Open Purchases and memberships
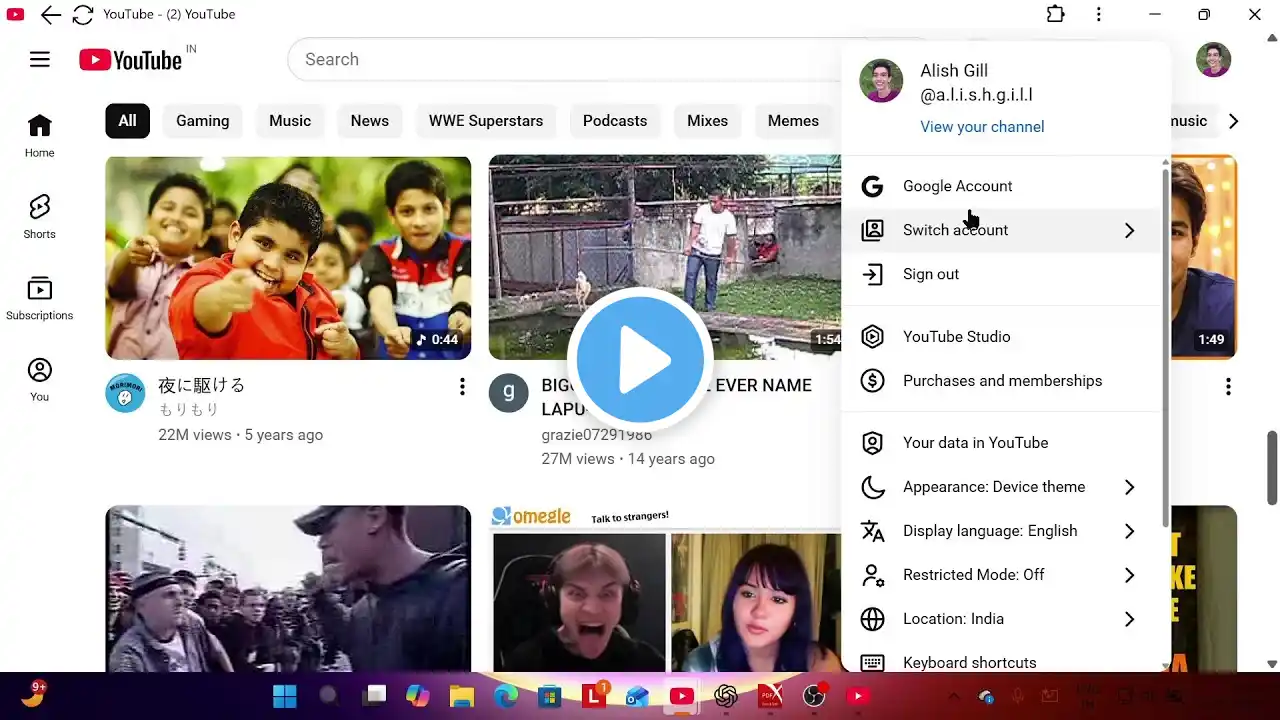Image resolution: width=1280 pixels, height=720 pixels. (x=1001, y=381)
